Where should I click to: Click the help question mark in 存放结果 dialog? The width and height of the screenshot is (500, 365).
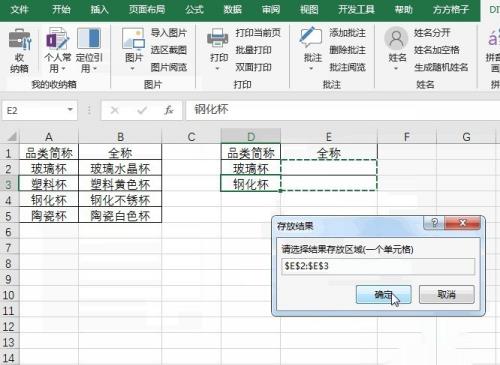(434, 223)
